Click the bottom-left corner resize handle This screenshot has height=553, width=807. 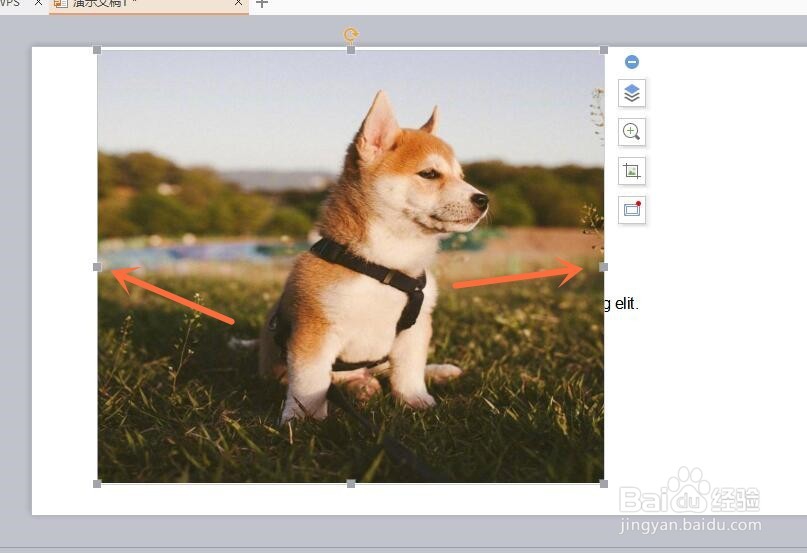(97, 483)
